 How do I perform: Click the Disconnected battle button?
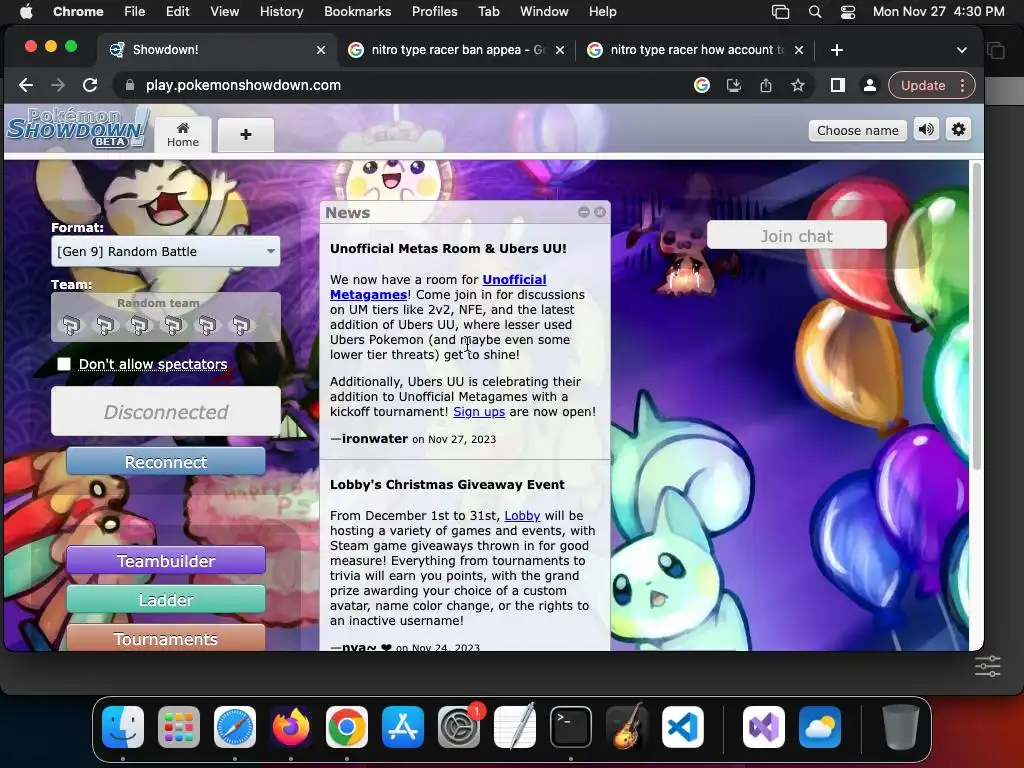166,411
